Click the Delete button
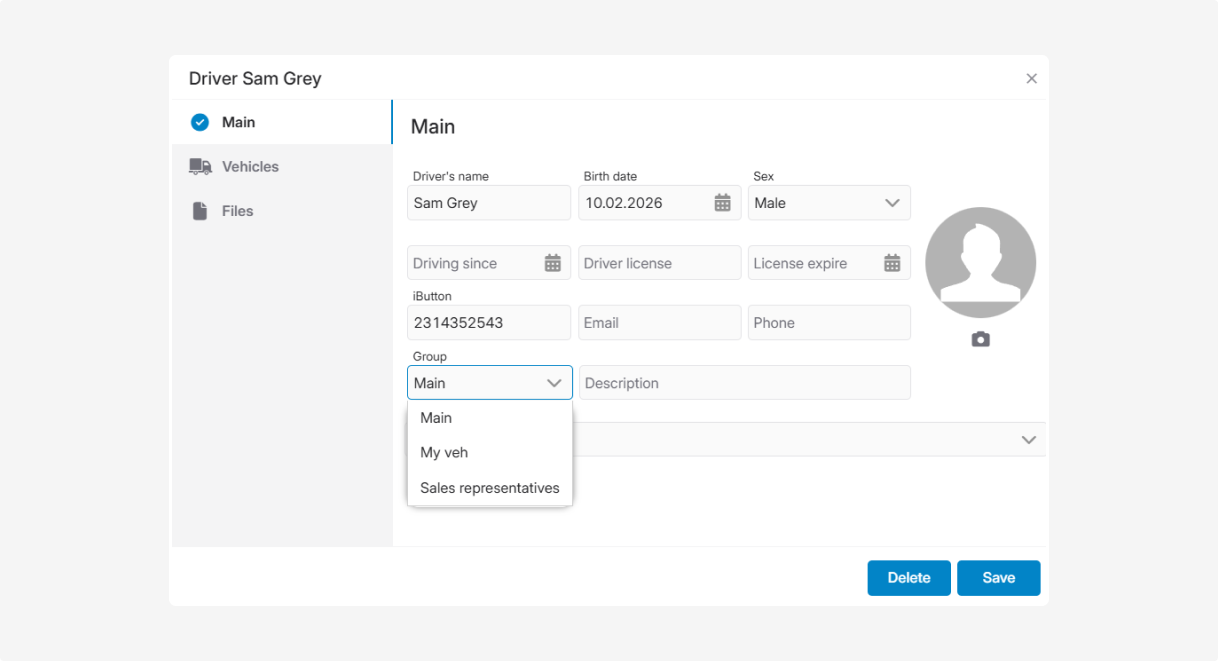The image size is (1218, 661). [908, 578]
